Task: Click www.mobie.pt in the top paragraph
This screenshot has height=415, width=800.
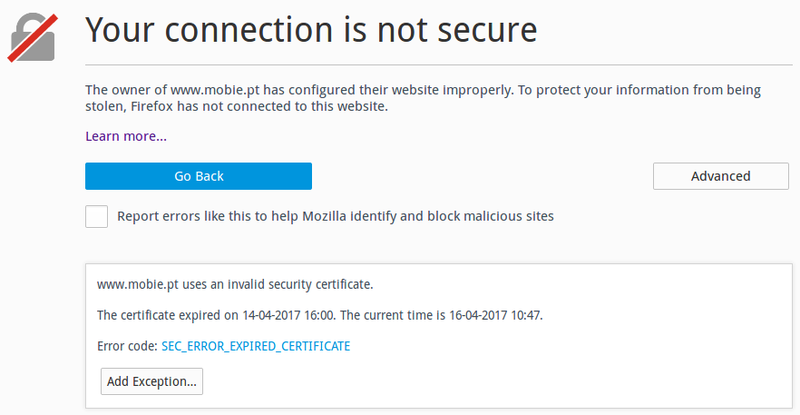Action: point(215,90)
